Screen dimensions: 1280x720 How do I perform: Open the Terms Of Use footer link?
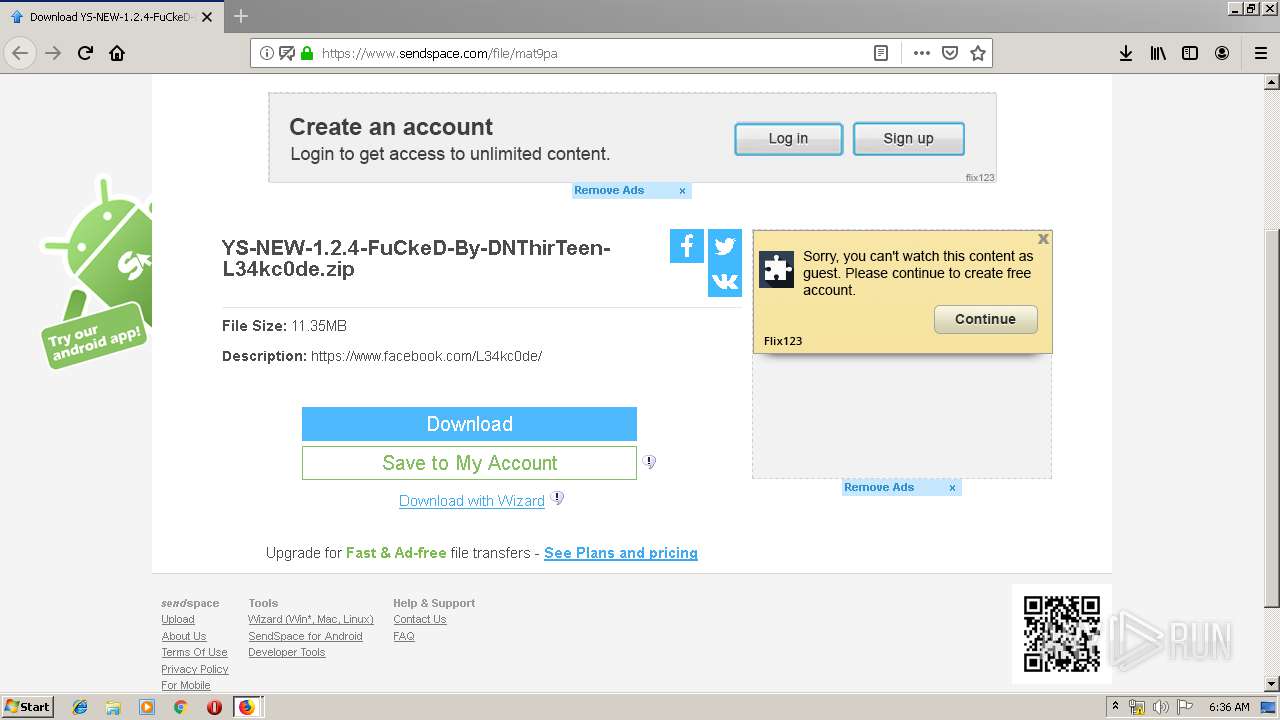point(194,653)
